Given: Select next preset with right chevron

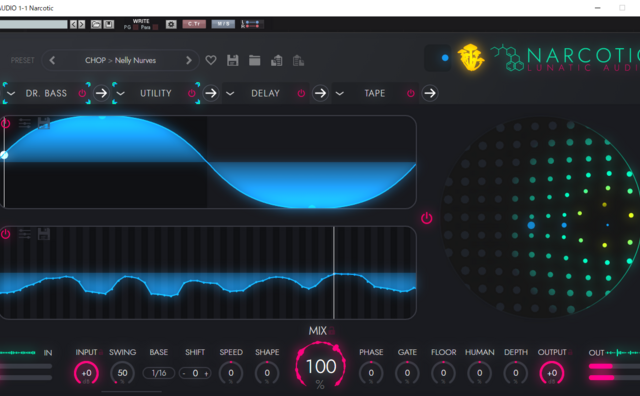Looking at the screenshot, I should click(189, 60).
